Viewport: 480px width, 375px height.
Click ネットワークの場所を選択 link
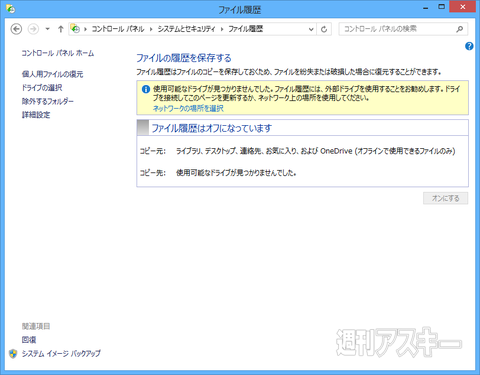click(188, 108)
